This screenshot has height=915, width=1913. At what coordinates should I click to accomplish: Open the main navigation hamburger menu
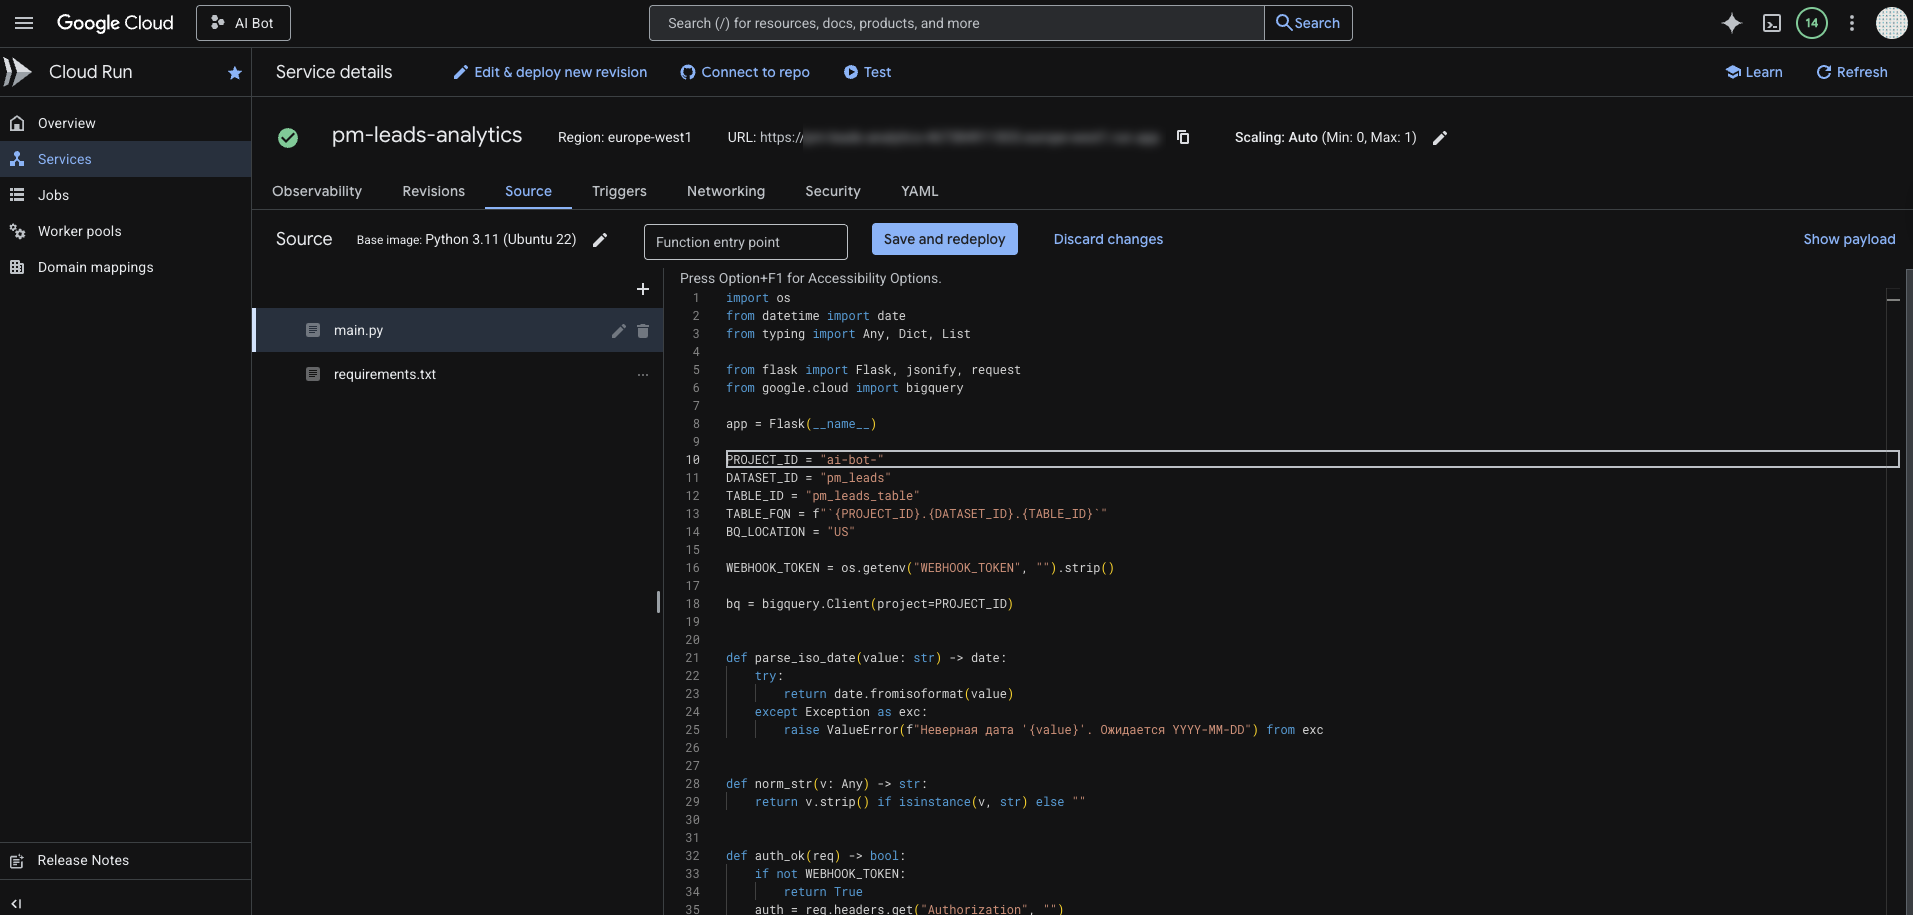click(x=24, y=23)
